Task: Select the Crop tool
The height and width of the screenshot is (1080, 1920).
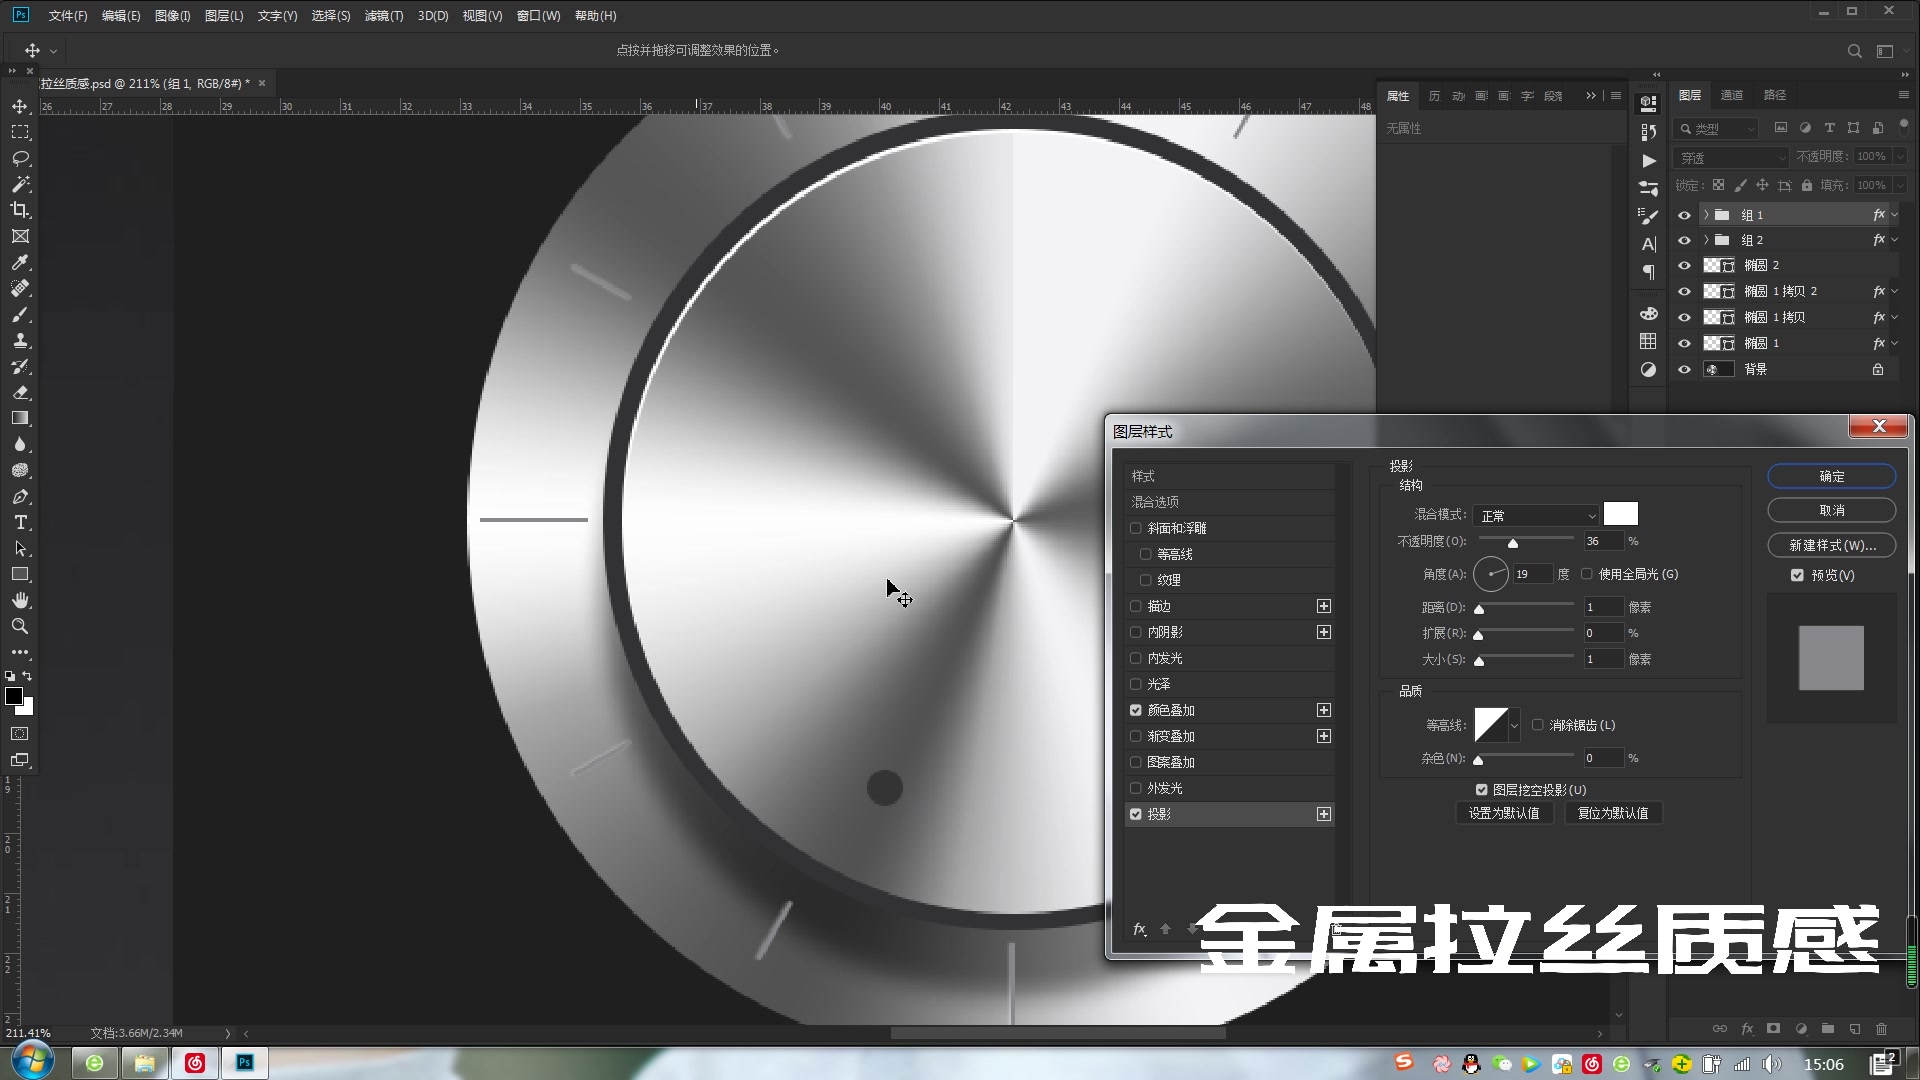Action: coord(20,210)
